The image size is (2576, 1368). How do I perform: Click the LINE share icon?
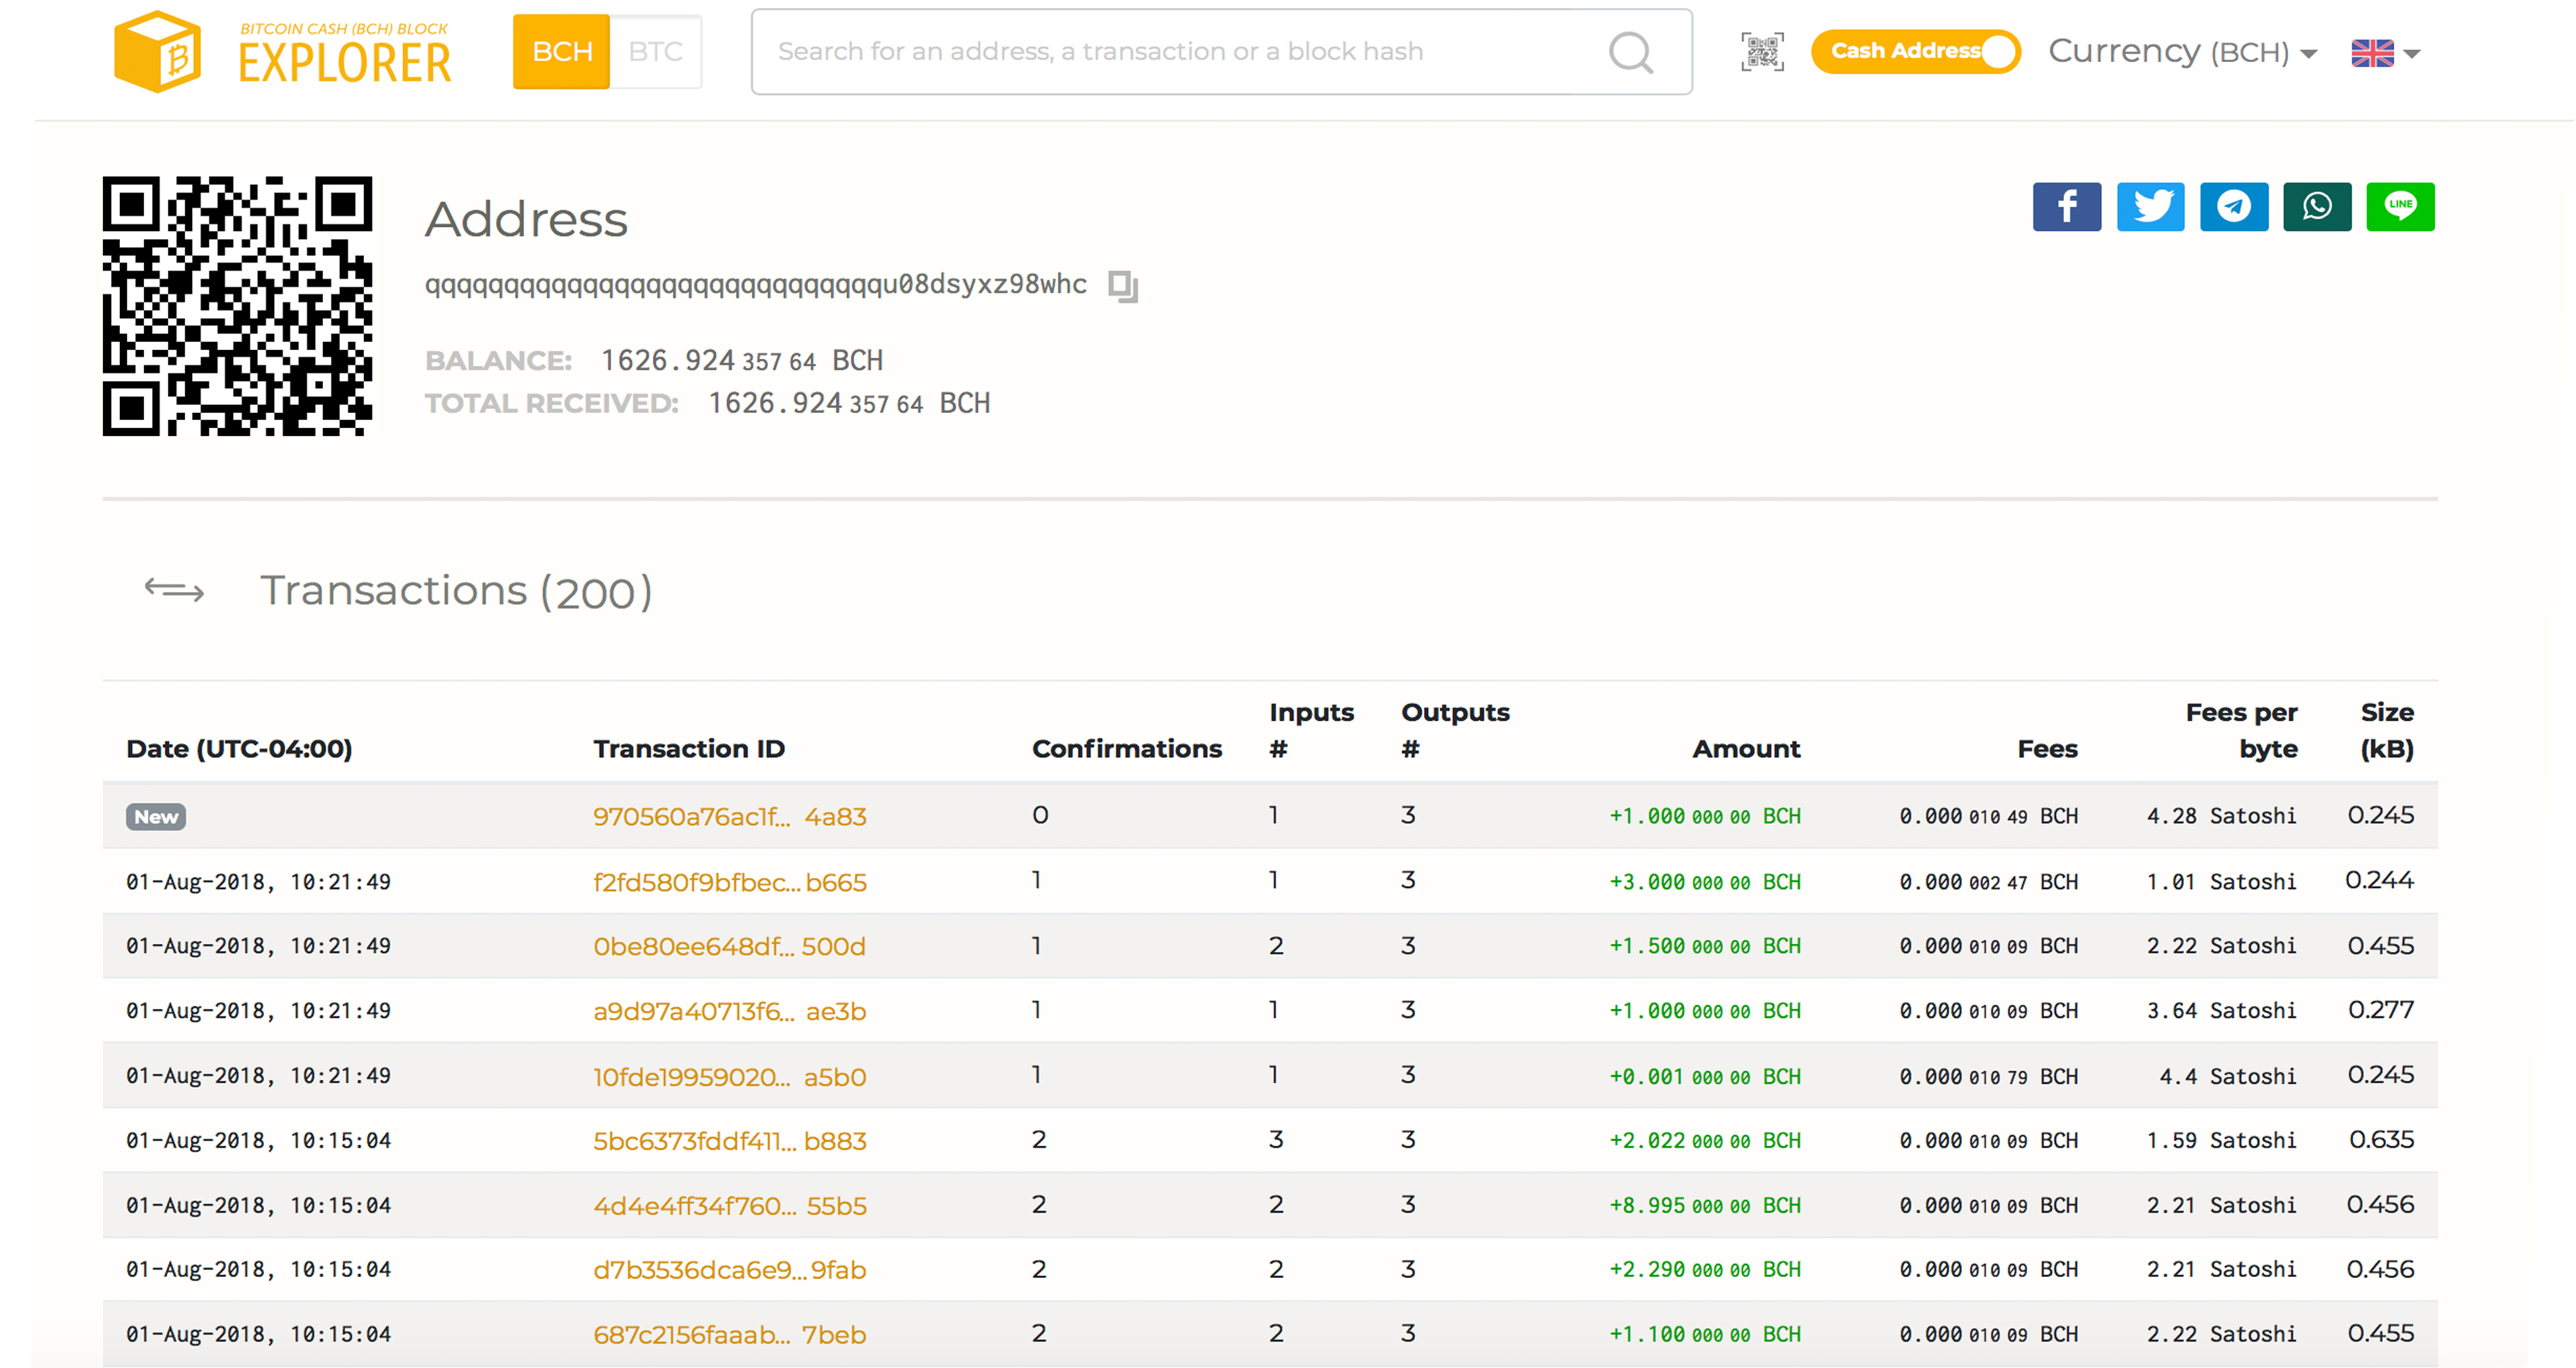click(2402, 204)
